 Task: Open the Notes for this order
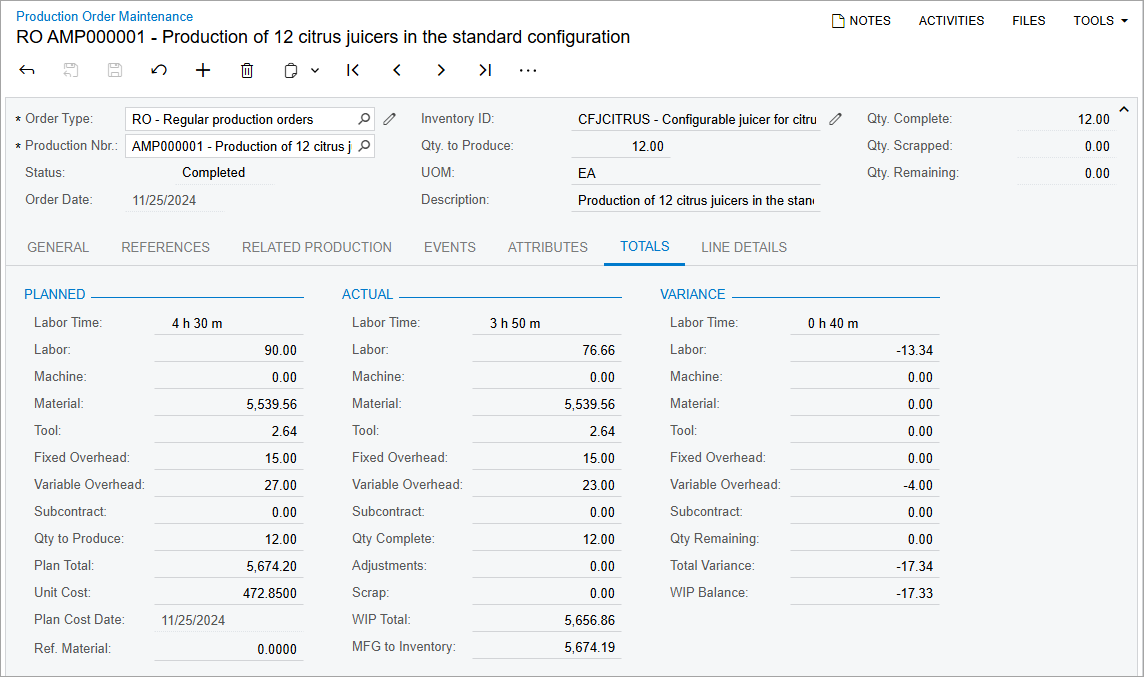(x=861, y=20)
